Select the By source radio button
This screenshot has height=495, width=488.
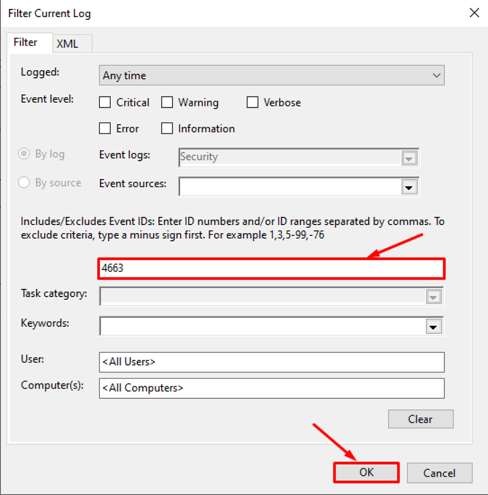point(24,183)
